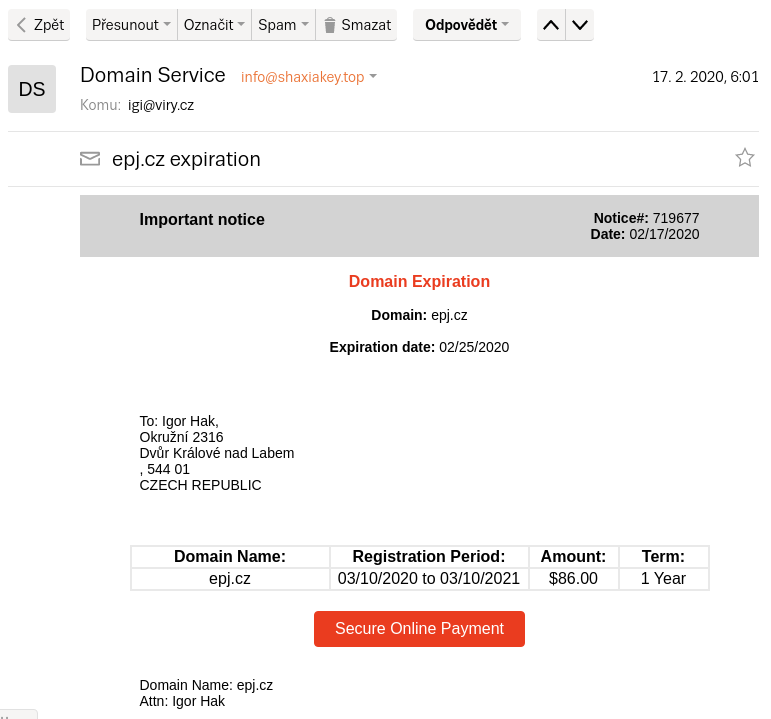Delete the message with Smazat
Image resolution: width=771 pixels, height=719 pixels.
click(x=356, y=25)
